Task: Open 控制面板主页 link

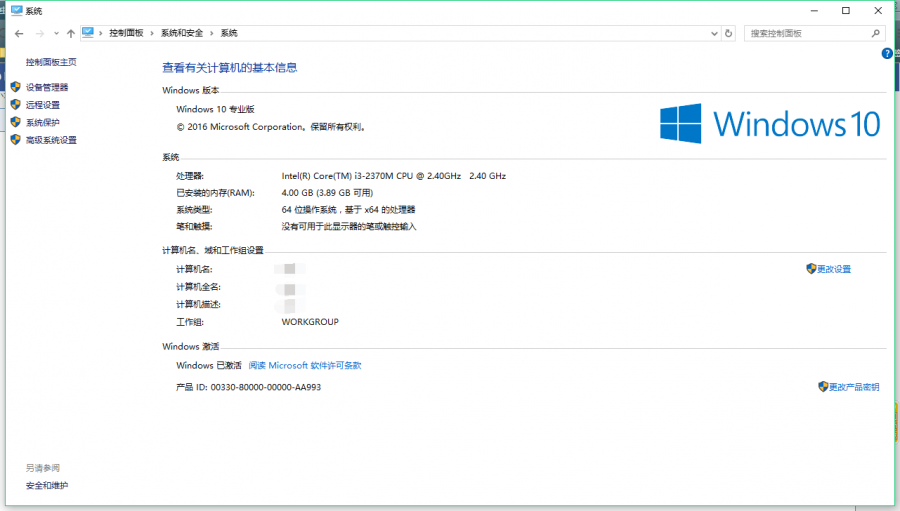Action: pos(51,62)
